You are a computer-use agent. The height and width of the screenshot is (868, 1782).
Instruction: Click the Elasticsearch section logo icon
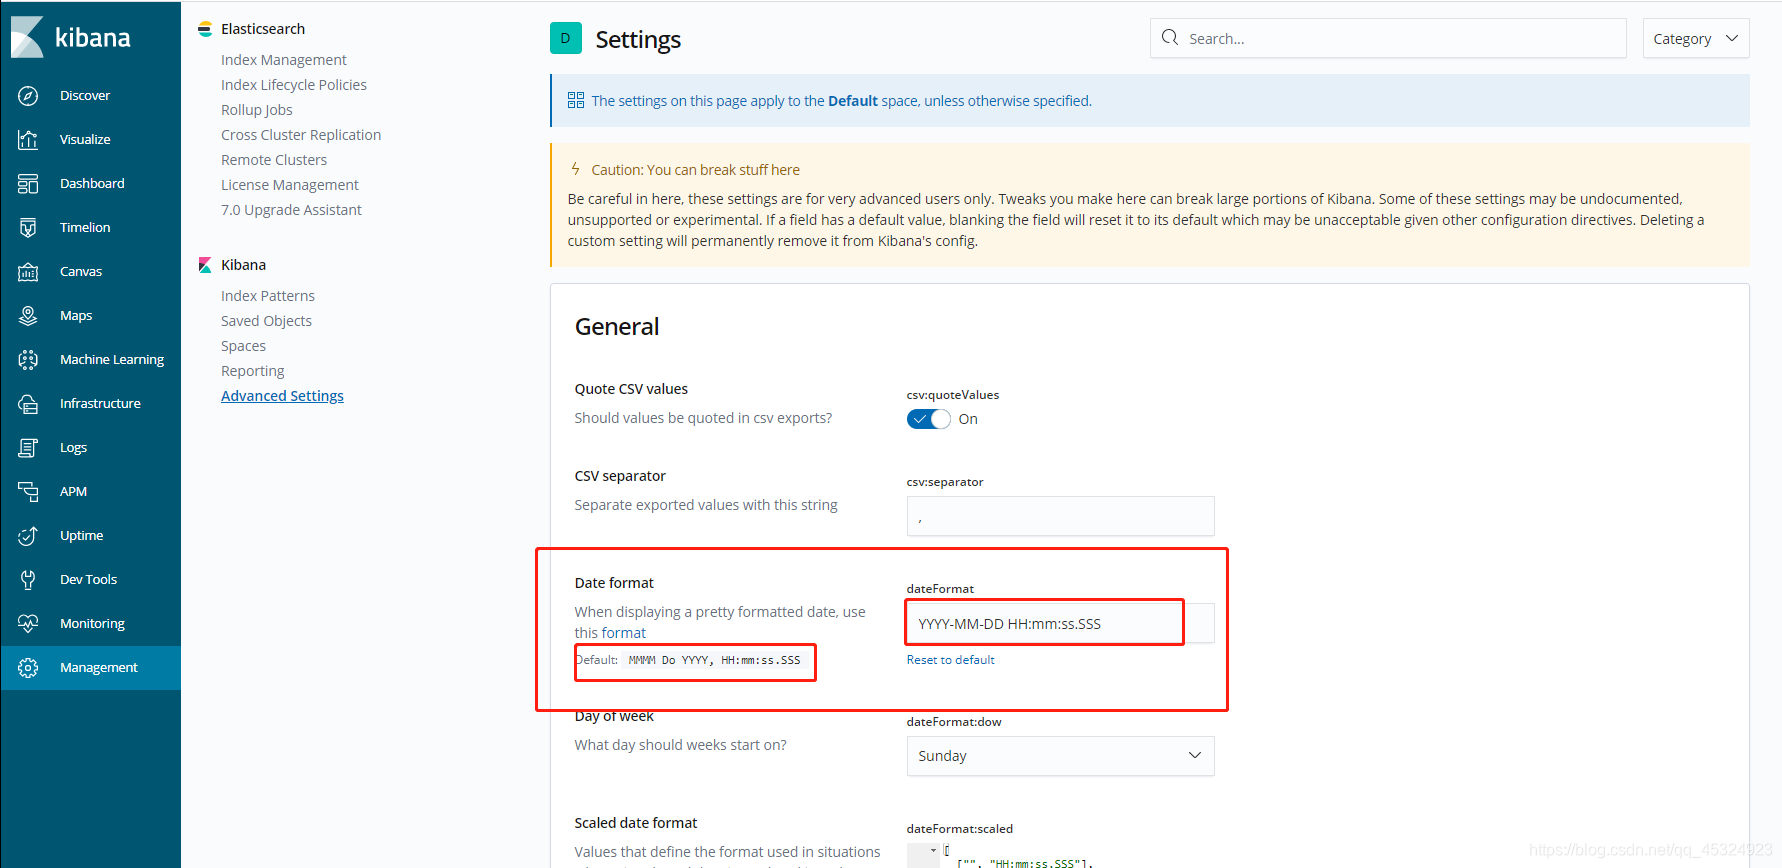click(205, 29)
